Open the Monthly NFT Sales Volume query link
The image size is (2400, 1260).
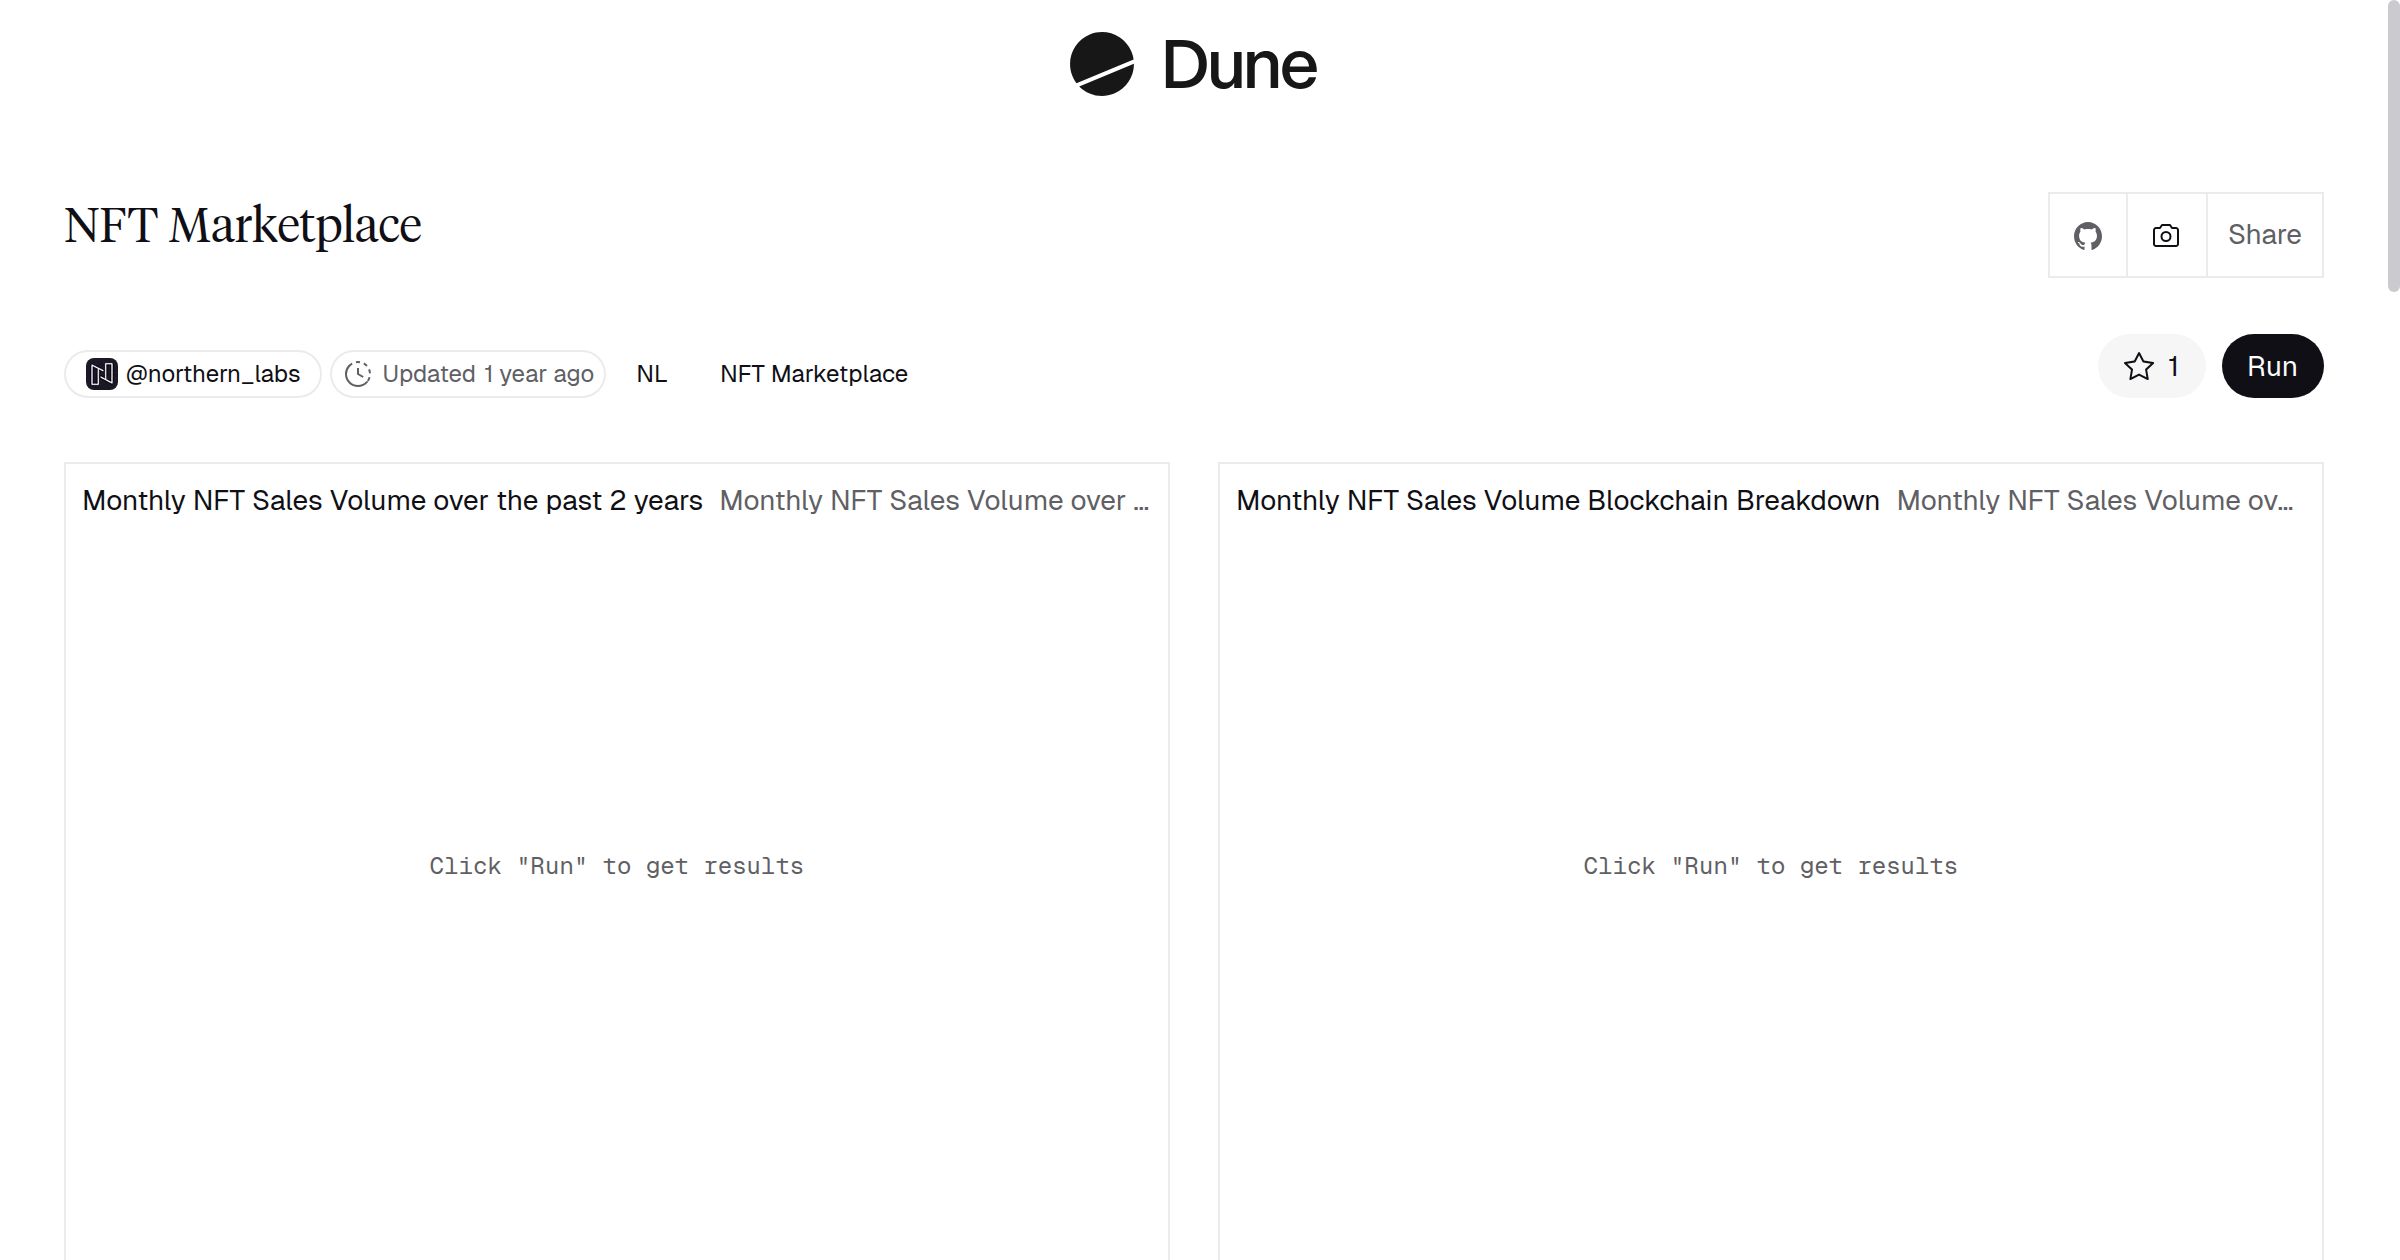pyautogui.click(x=935, y=500)
